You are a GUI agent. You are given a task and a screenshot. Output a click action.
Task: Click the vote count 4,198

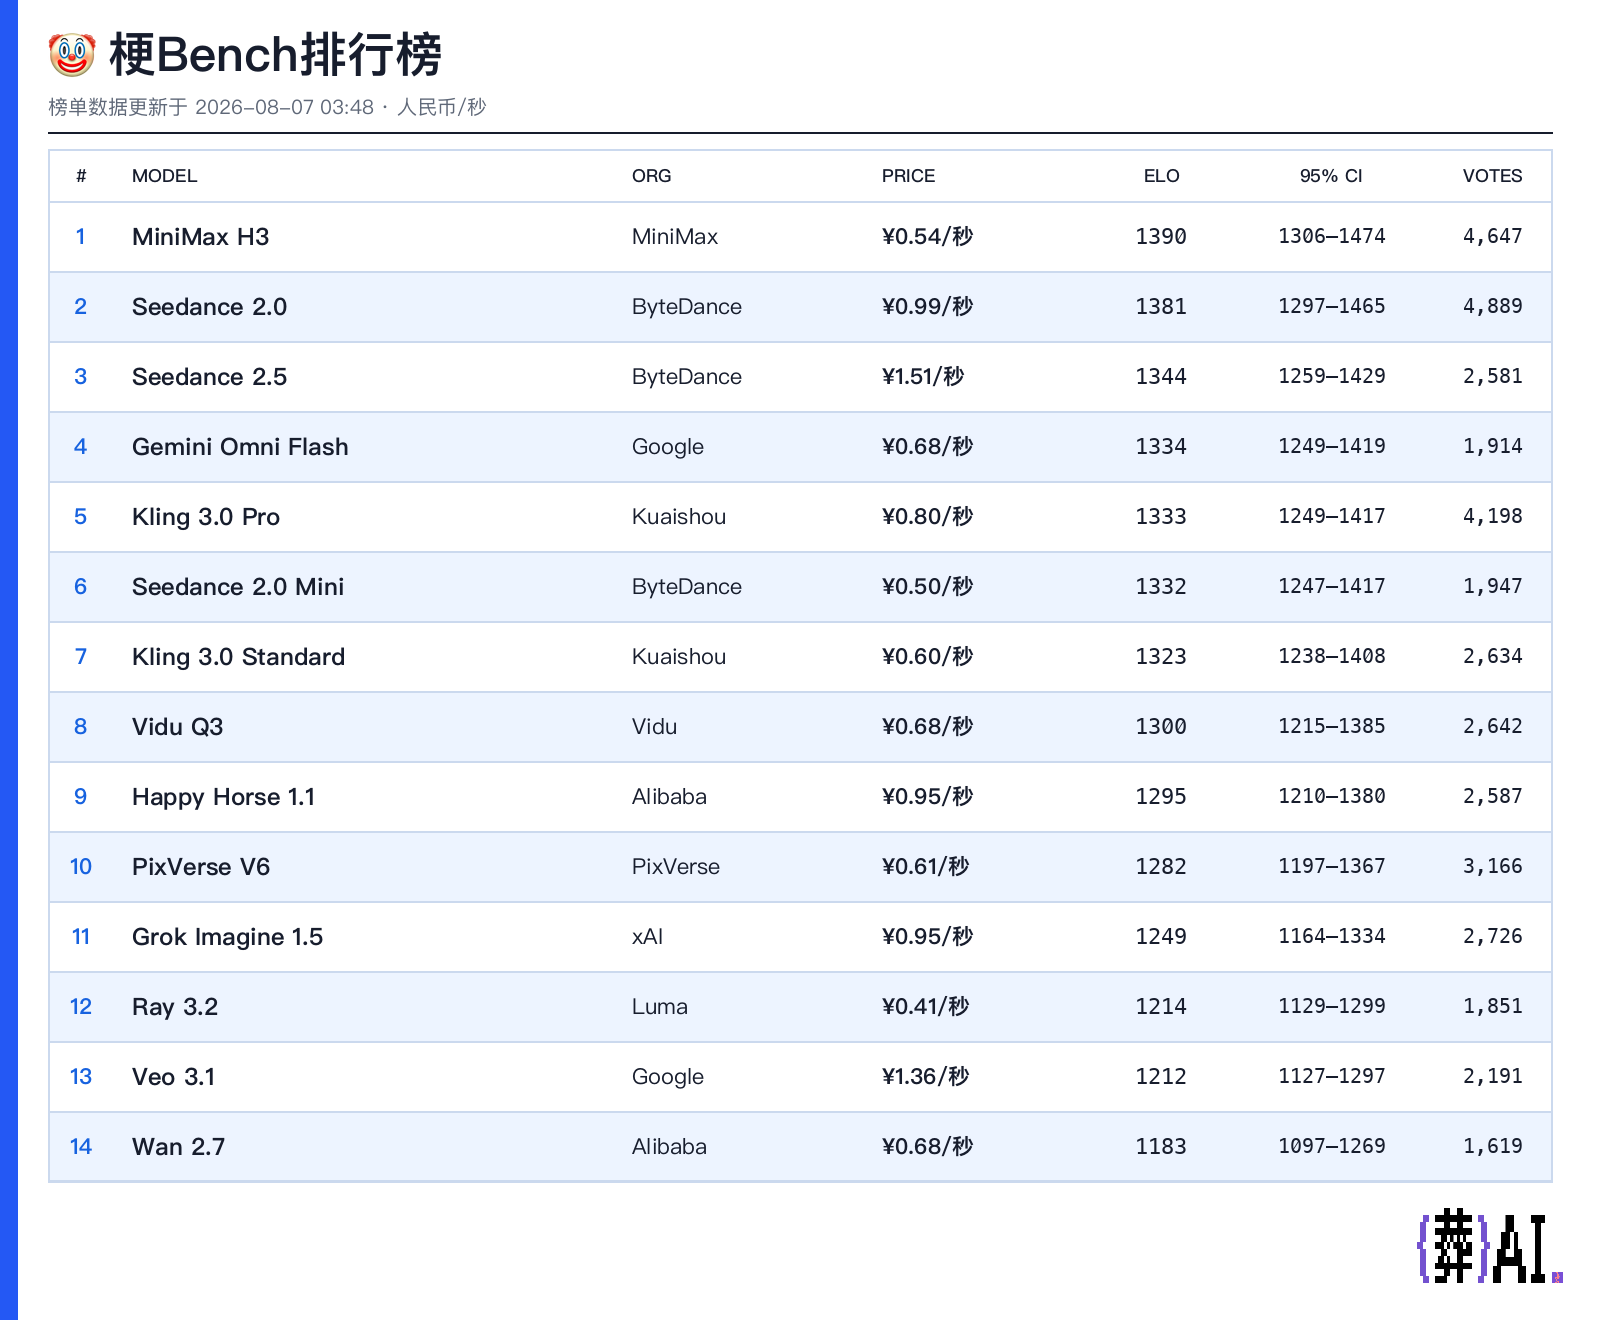coord(1493,517)
